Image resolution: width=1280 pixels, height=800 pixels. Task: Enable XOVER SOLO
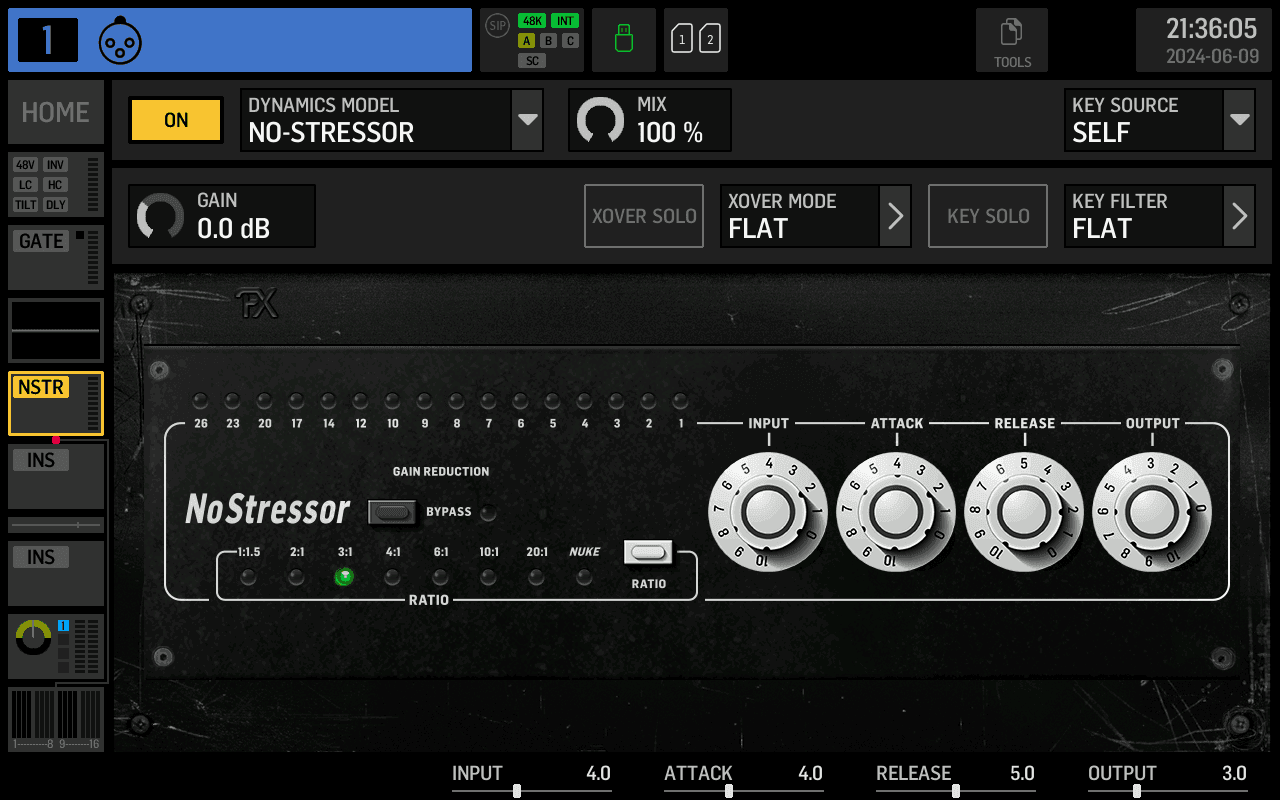644,216
